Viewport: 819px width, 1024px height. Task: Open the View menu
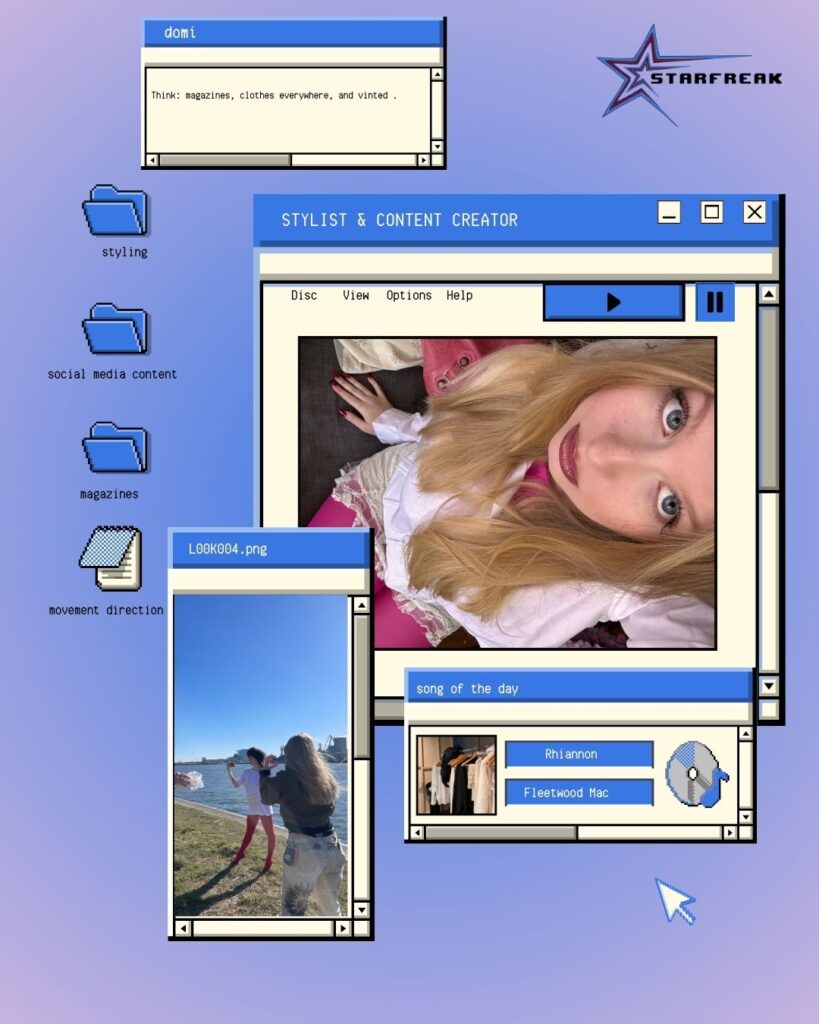[356, 296]
